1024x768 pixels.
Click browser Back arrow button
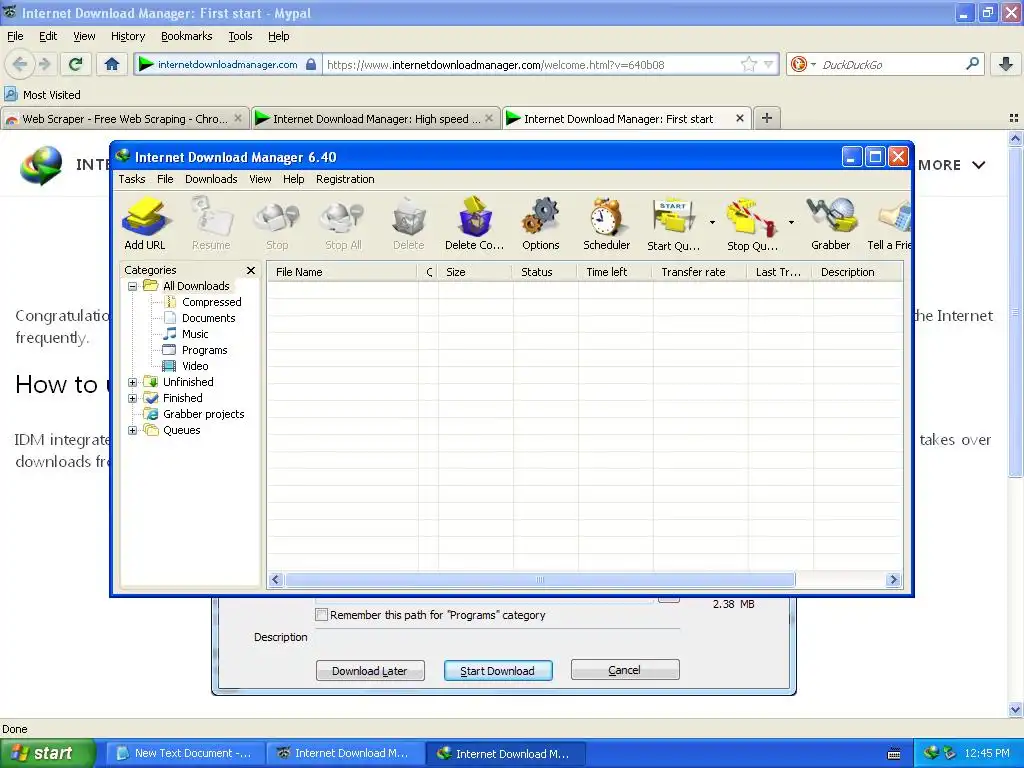click(20, 64)
